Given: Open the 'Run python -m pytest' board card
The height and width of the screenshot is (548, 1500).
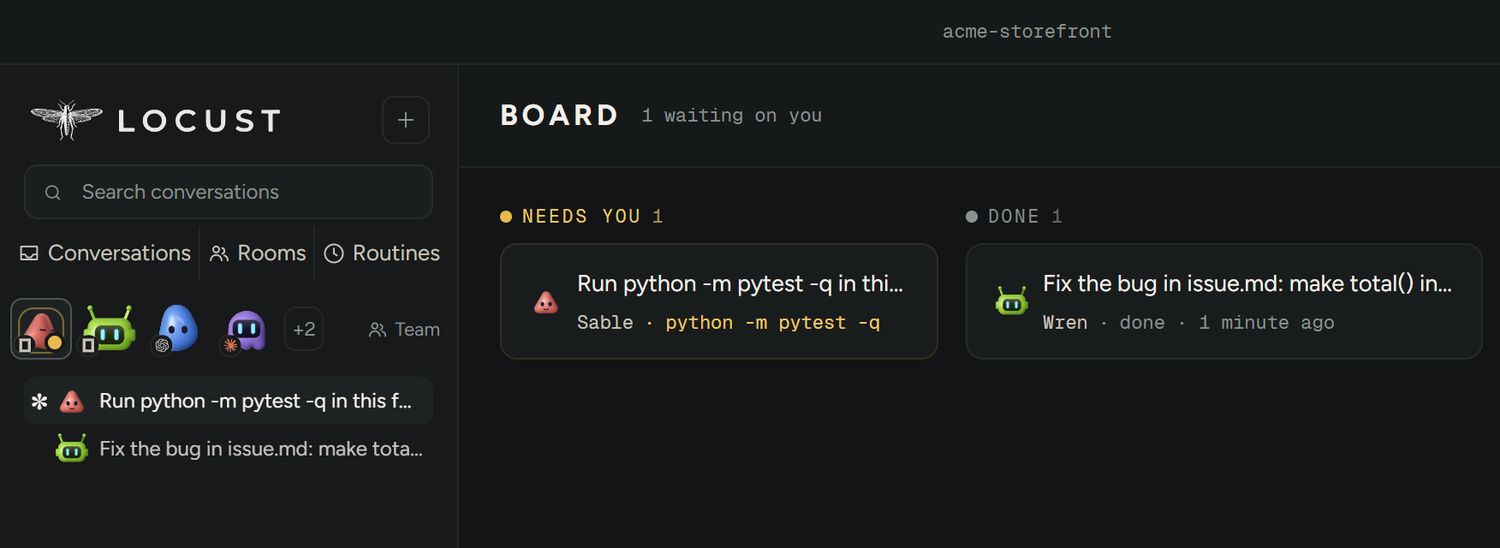Looking at the screenshot, I should pyautogui.click(x=719, y=301).
